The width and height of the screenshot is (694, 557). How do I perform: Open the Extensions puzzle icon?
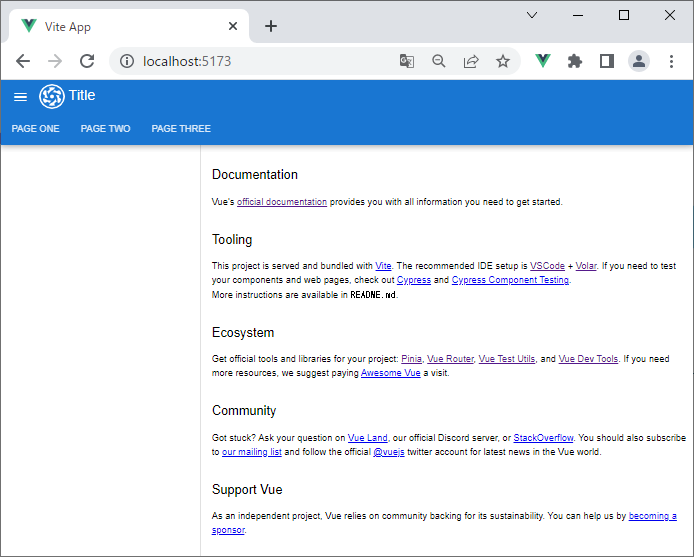click(x=574, y=61)
